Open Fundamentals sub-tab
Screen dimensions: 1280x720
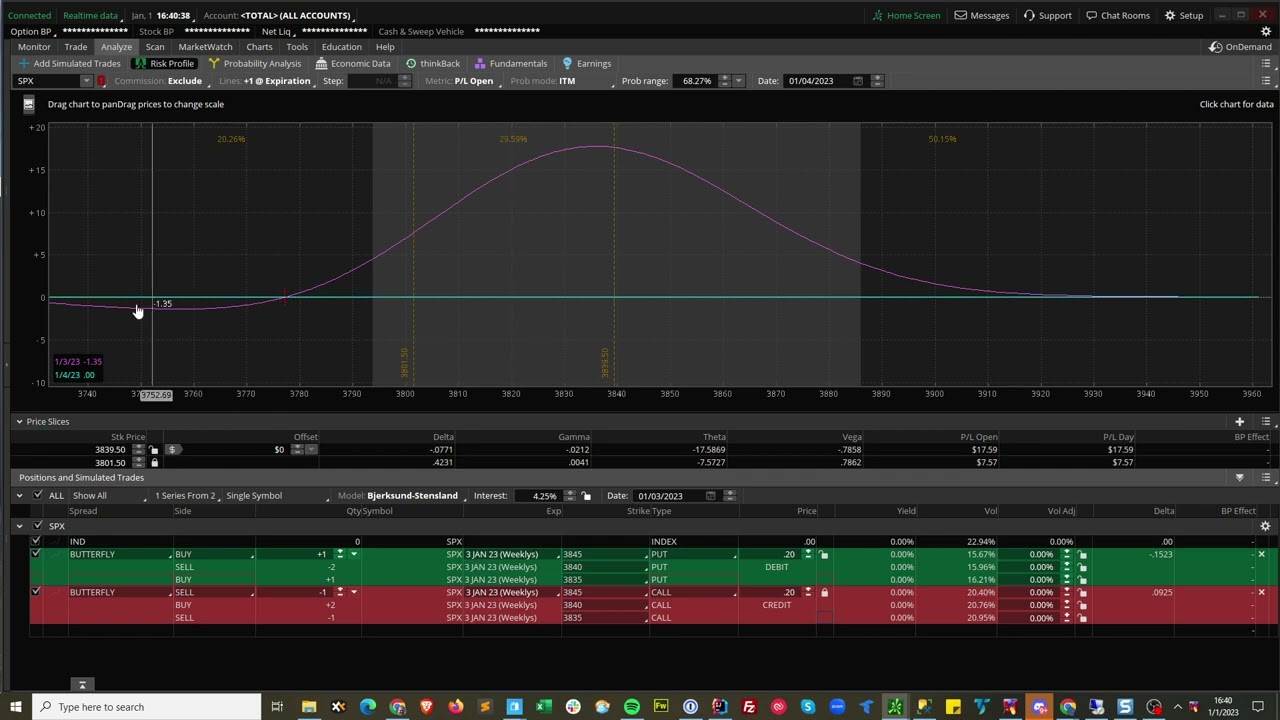tap(511, 63)
